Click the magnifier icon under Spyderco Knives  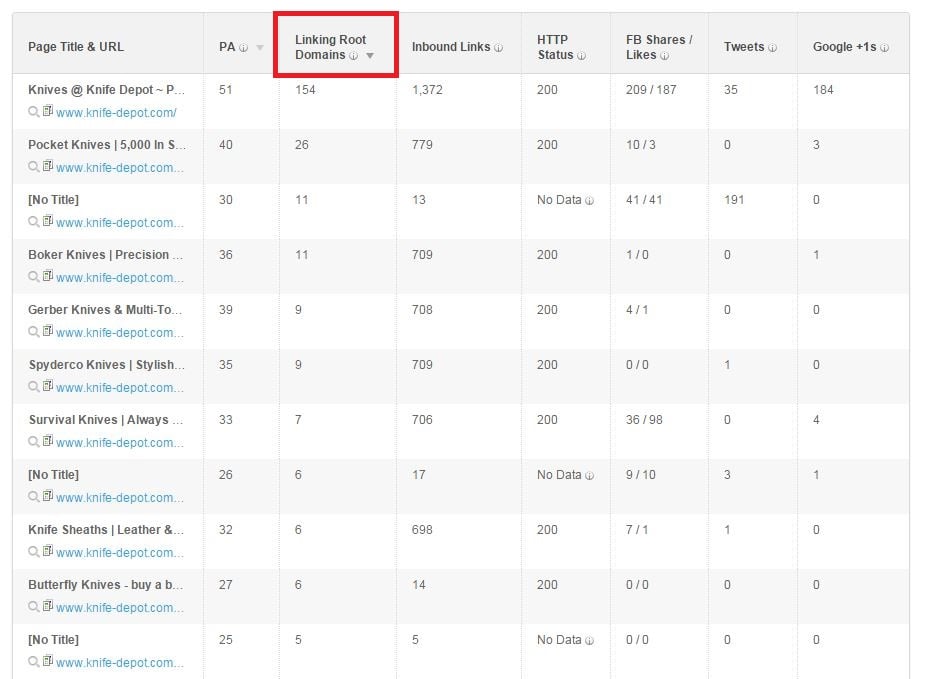coord(34,386)
